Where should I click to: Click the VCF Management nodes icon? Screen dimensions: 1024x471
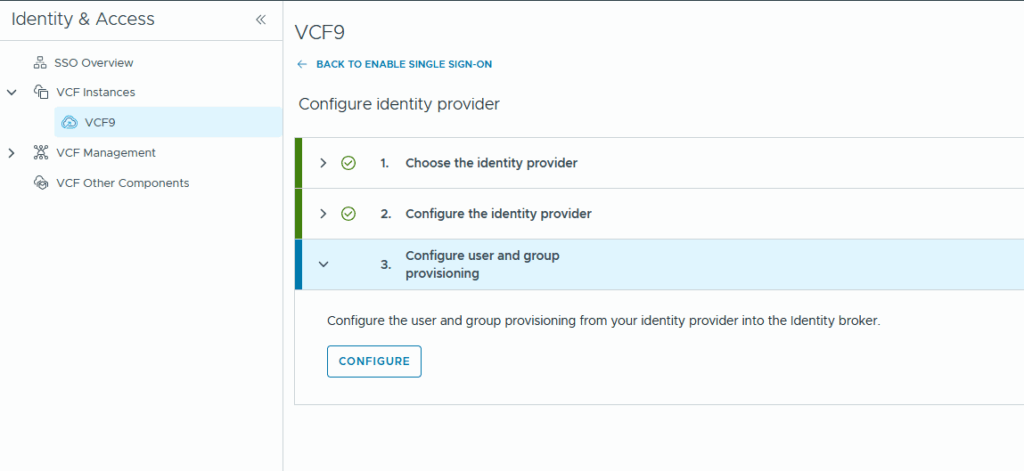(x=41, y=153)
